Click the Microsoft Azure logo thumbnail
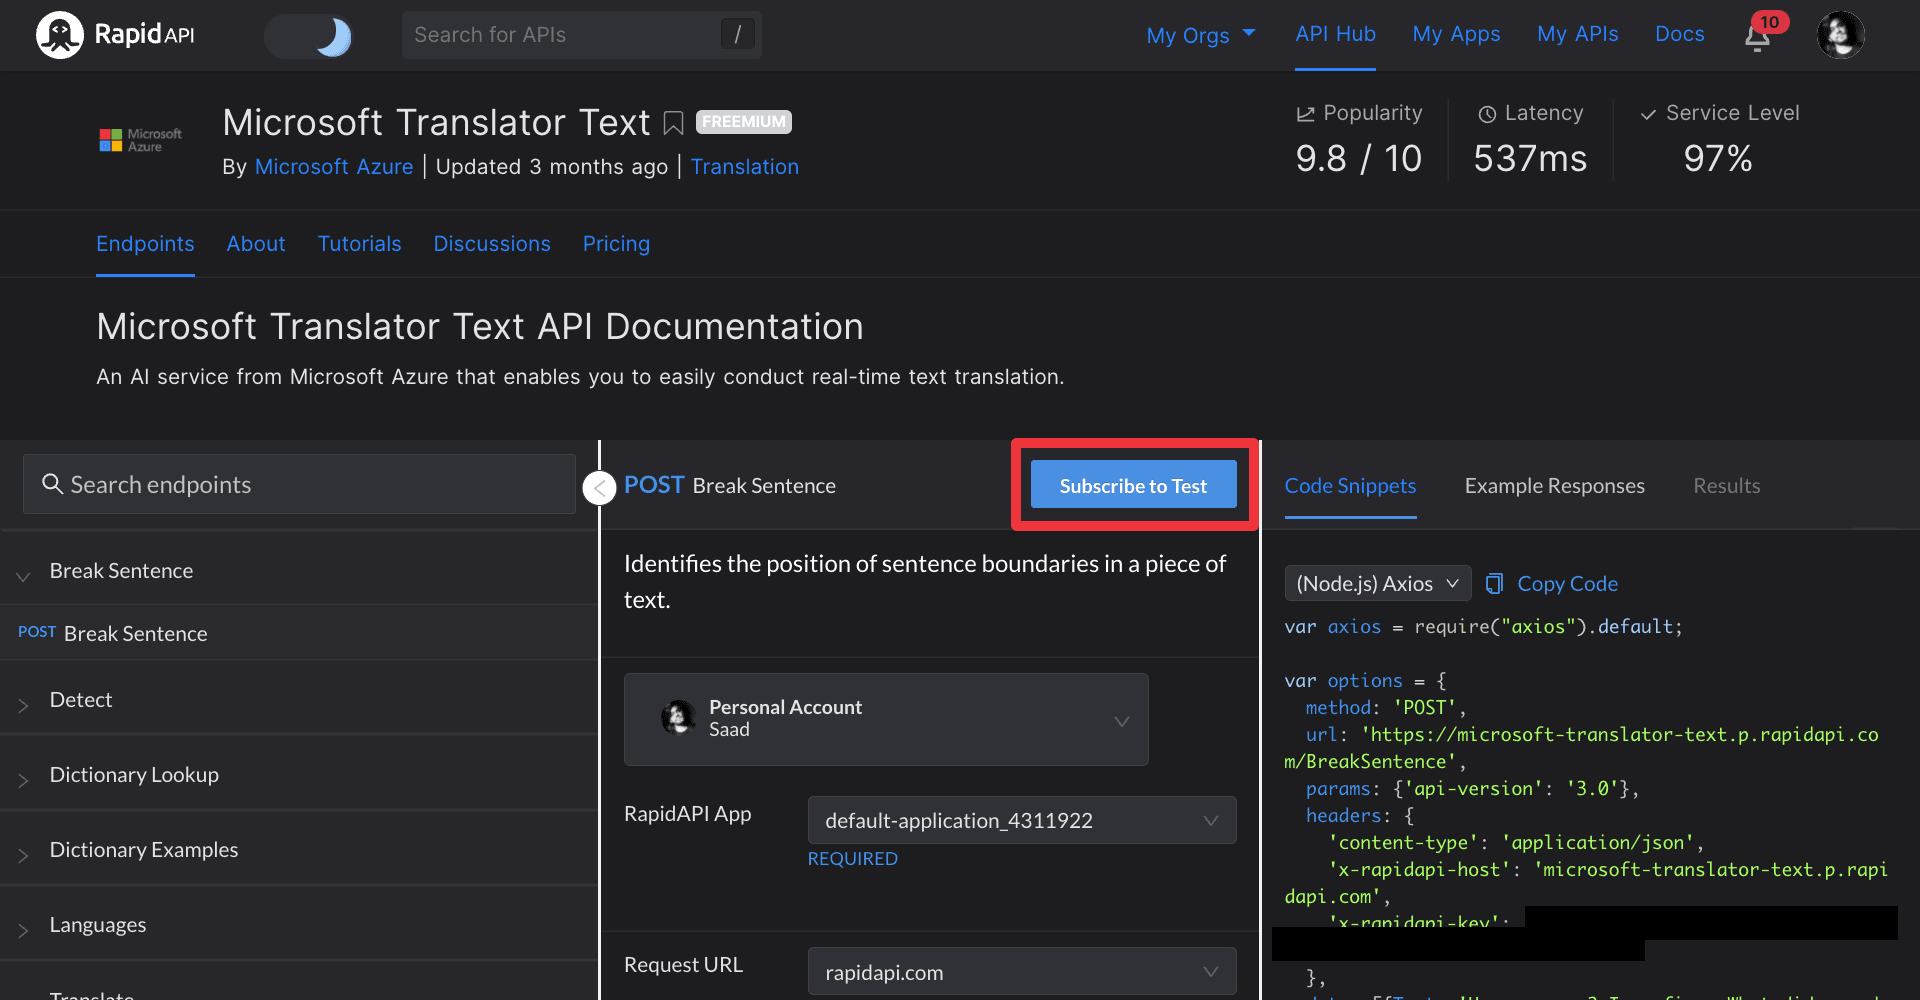 click(x=140, y=140)
